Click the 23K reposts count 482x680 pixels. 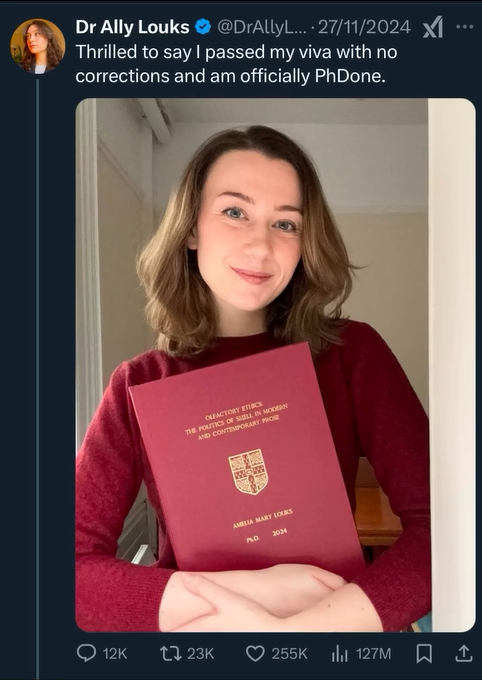[200, 654]
